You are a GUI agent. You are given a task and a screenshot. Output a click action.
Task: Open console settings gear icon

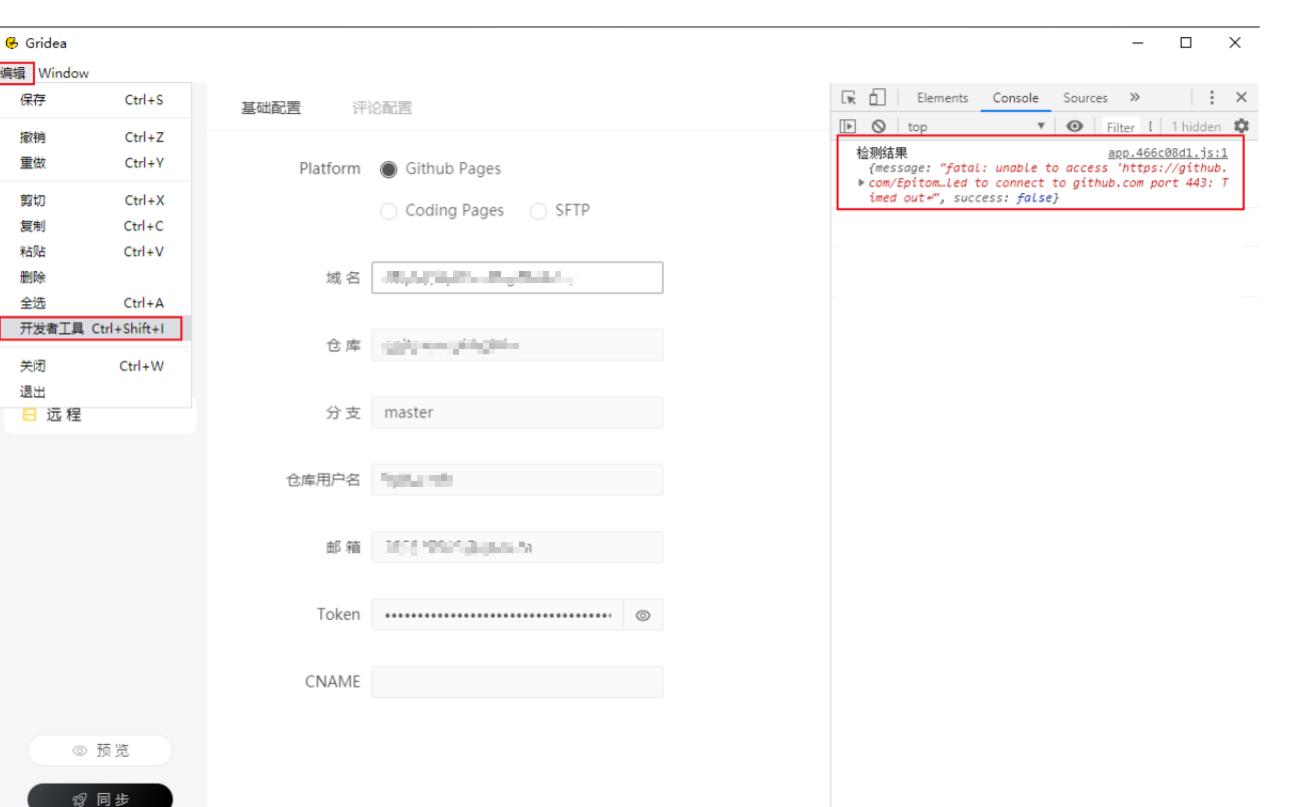[x=1241, y=126]
